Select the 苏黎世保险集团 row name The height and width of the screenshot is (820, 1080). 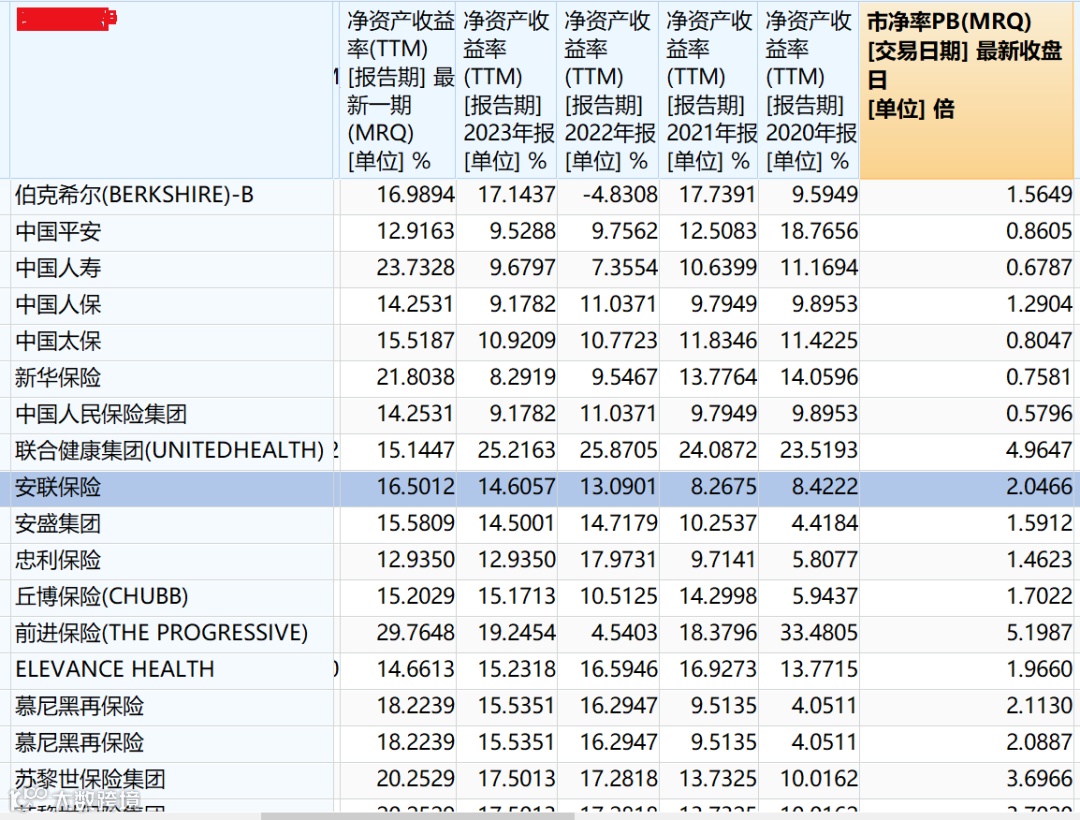90,779
